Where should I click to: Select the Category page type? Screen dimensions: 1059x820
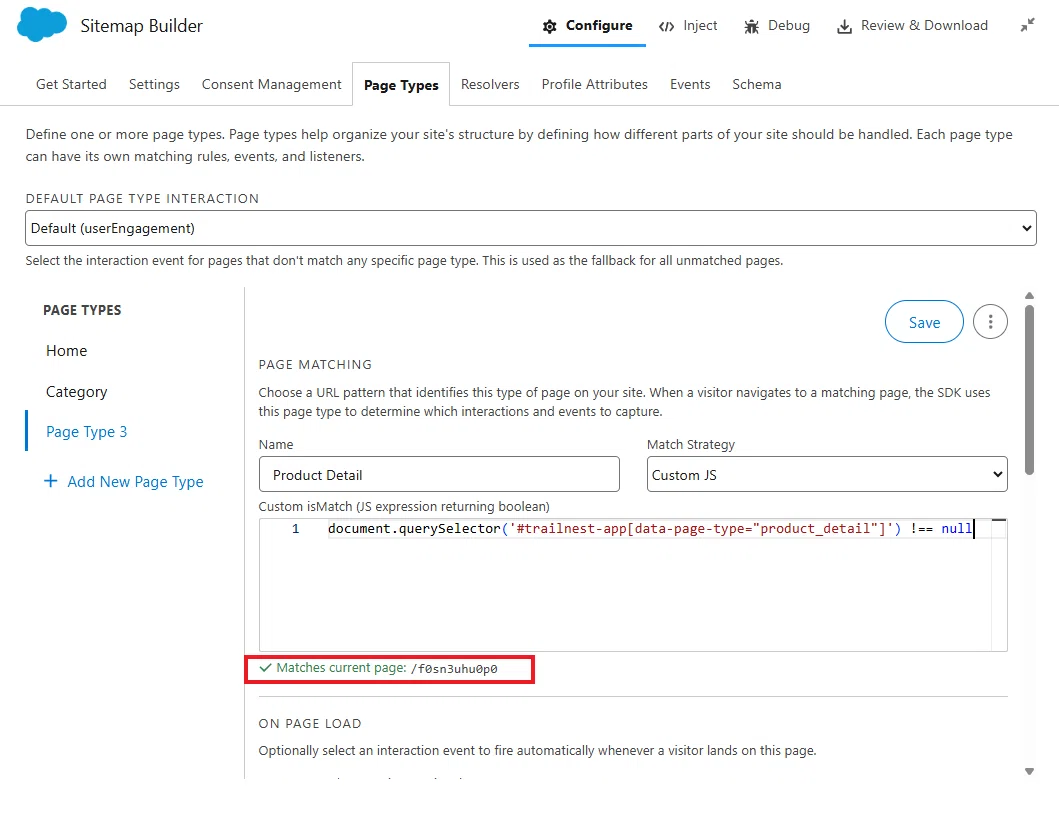click(76, 392)
